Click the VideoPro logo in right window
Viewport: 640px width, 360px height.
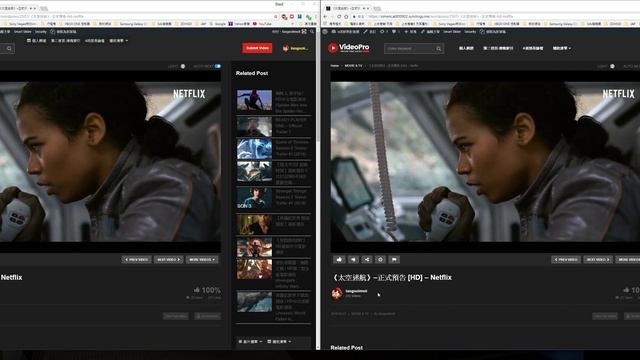click(349, 48)
